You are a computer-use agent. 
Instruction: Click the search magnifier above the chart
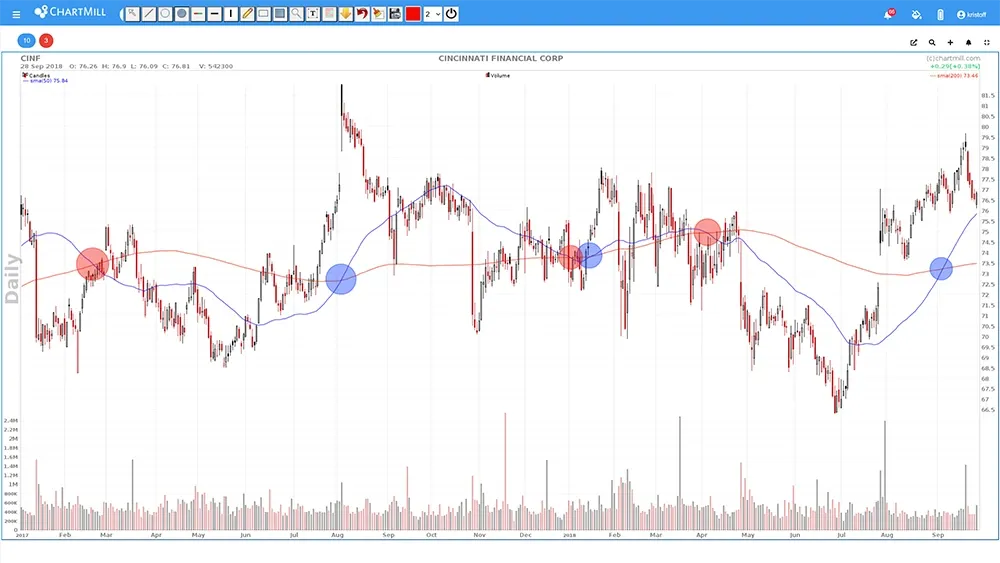(932, 43)
